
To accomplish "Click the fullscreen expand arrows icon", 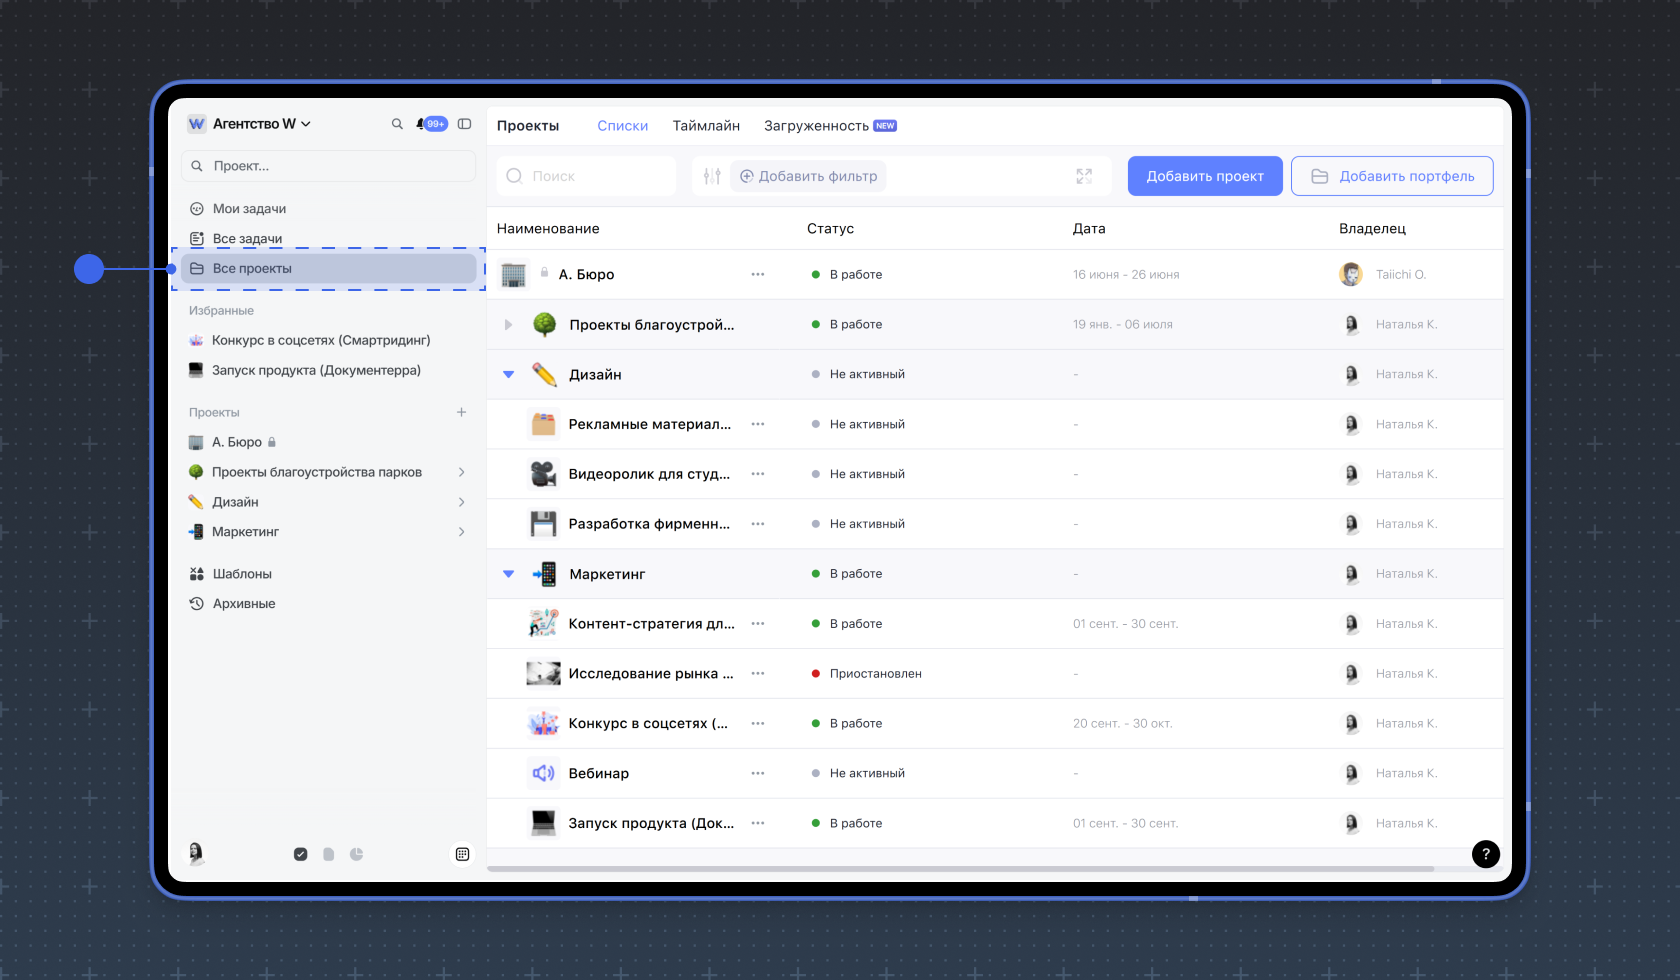I will tap(1084, 176).
